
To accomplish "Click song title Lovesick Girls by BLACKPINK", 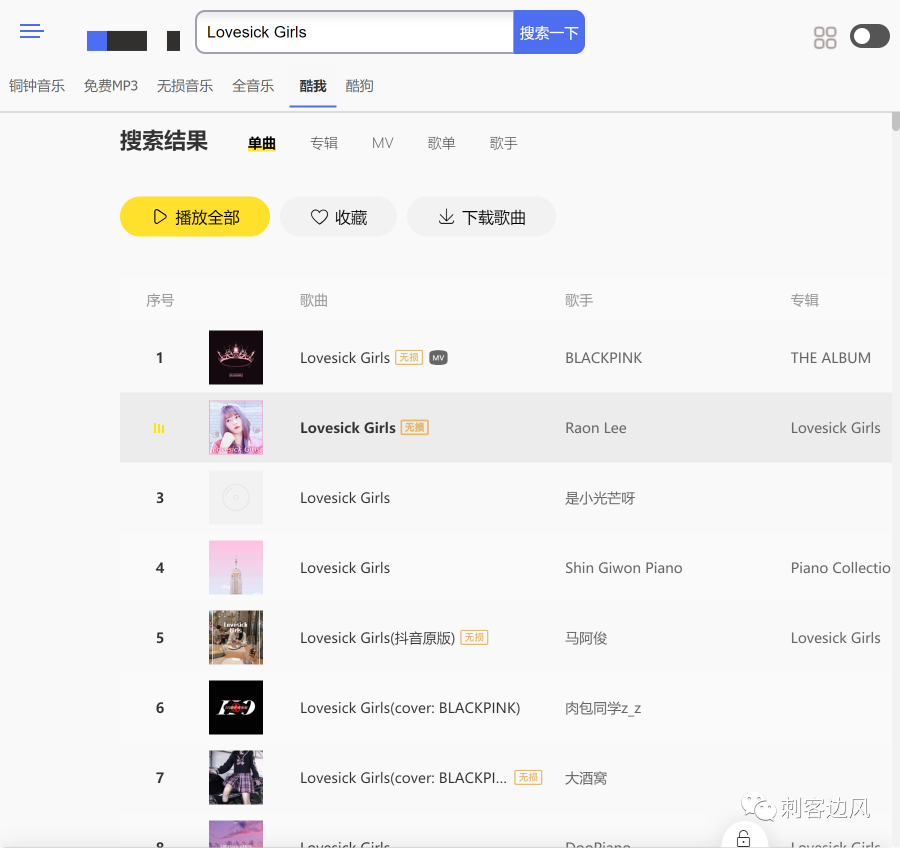I will click(345, 358).
